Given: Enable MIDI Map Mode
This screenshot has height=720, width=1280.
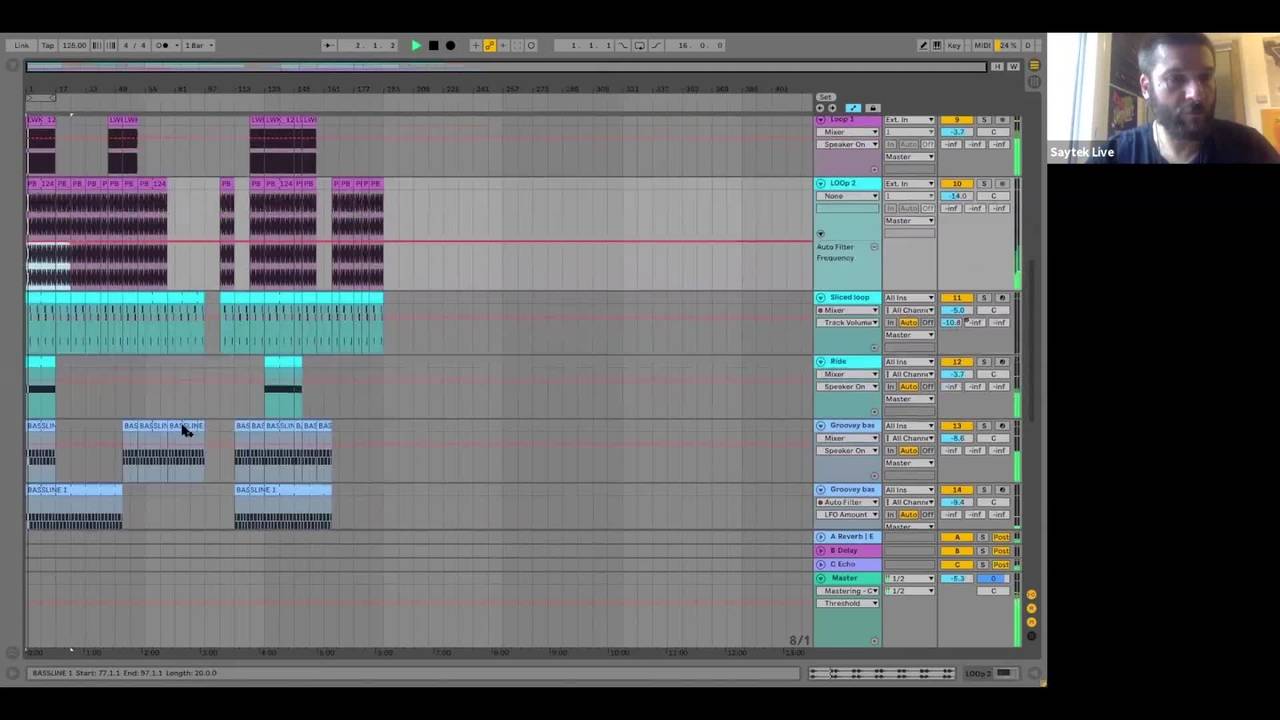Looking at the screenshot, I should (982, 45).
